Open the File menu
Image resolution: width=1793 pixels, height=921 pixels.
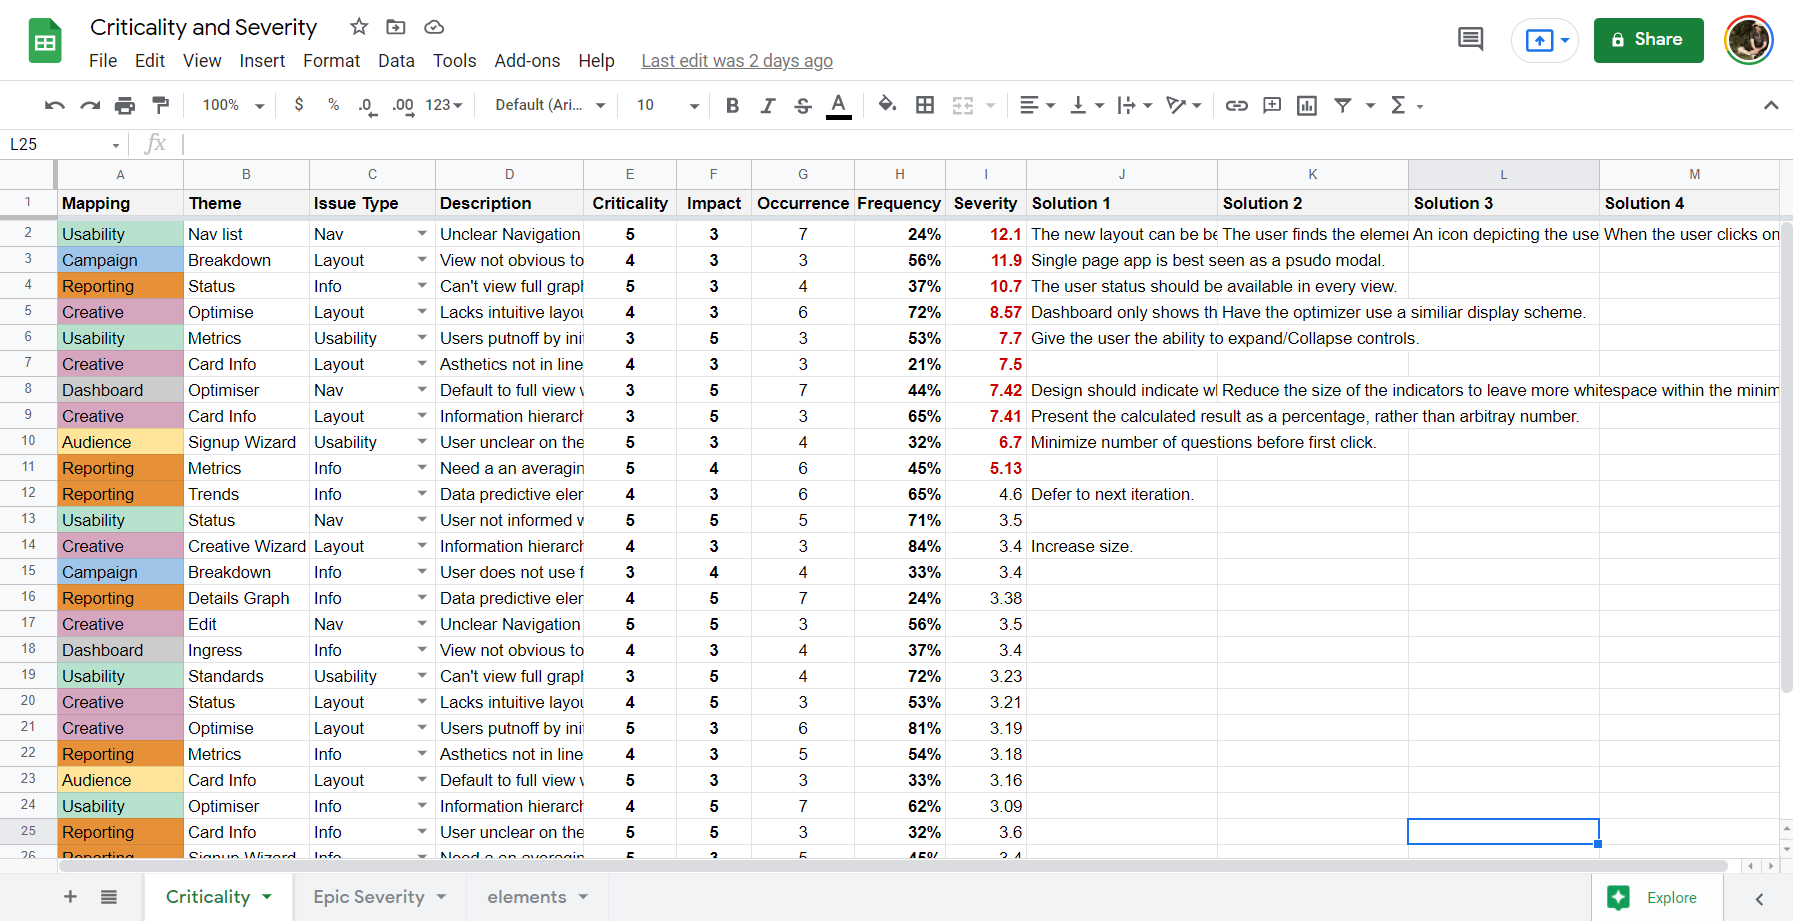[103, 61]
